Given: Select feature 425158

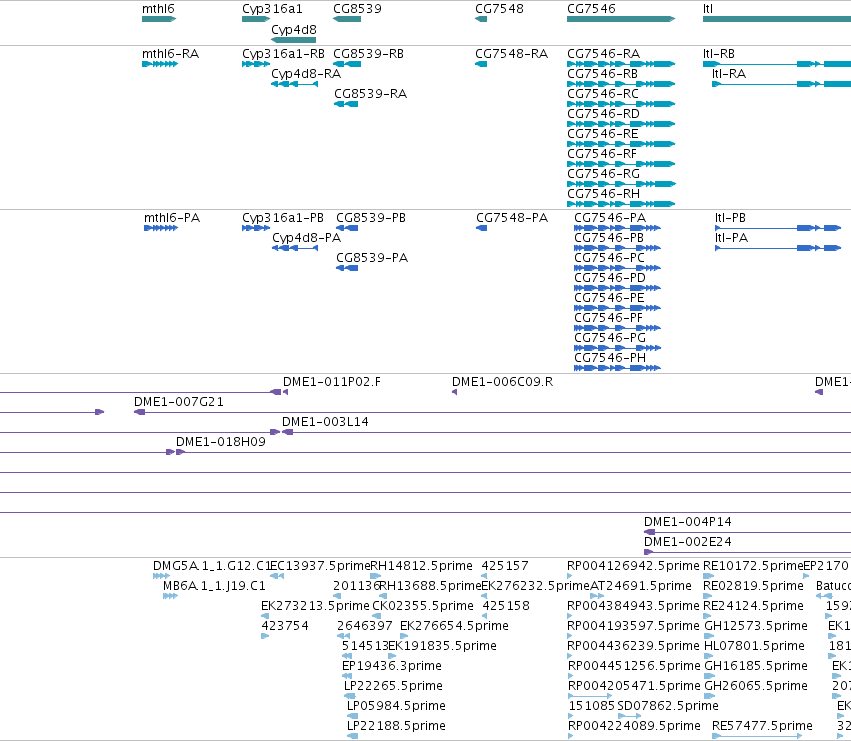Looking at the screenshot, I should click(485, 616).
